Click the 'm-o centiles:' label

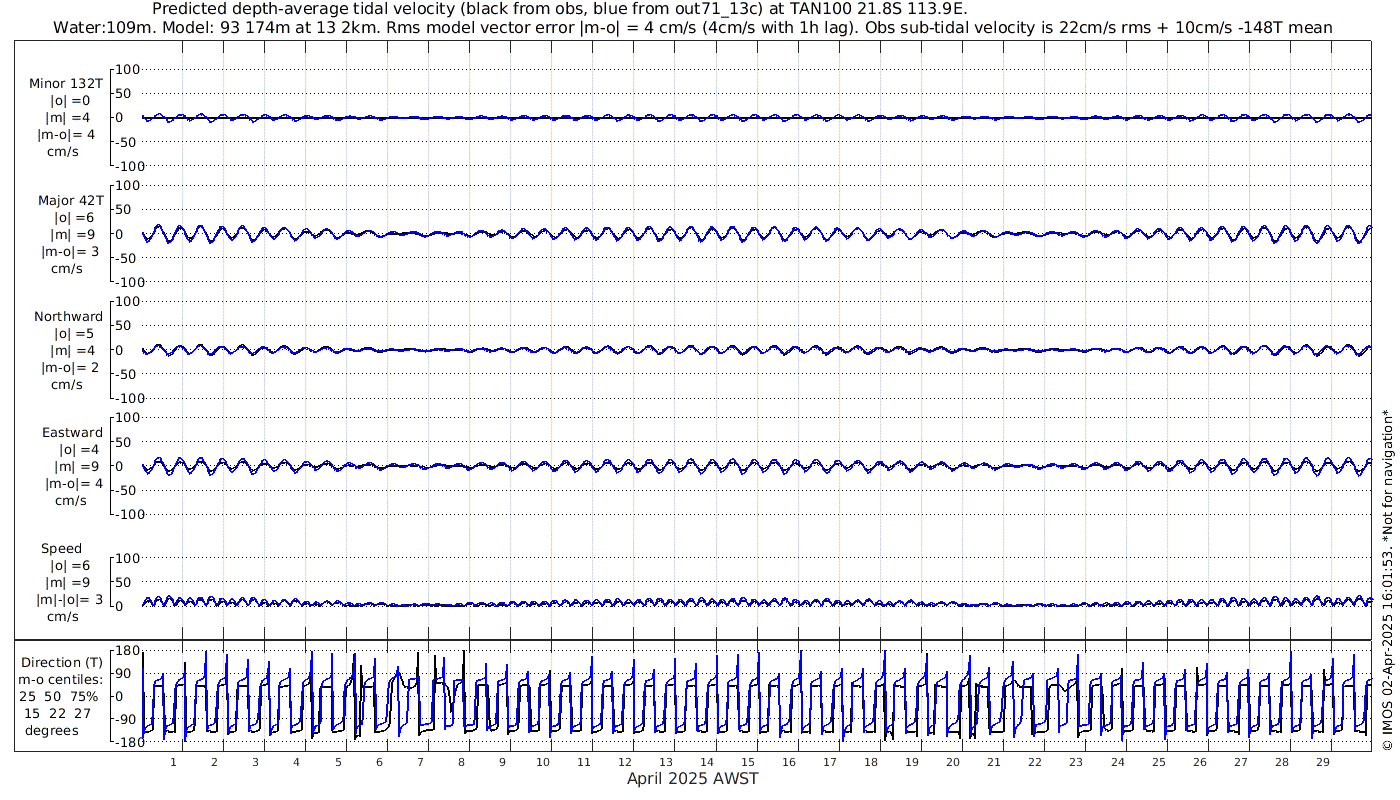click(x=60, y=679)
